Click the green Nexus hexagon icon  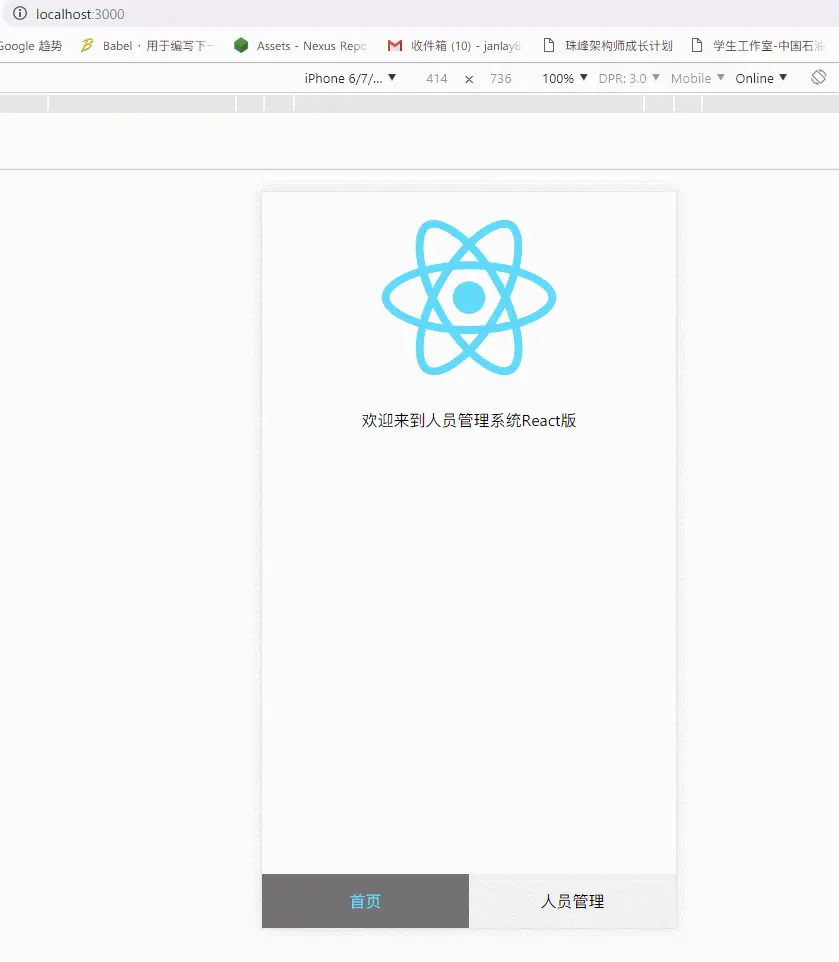coord(241,45)
